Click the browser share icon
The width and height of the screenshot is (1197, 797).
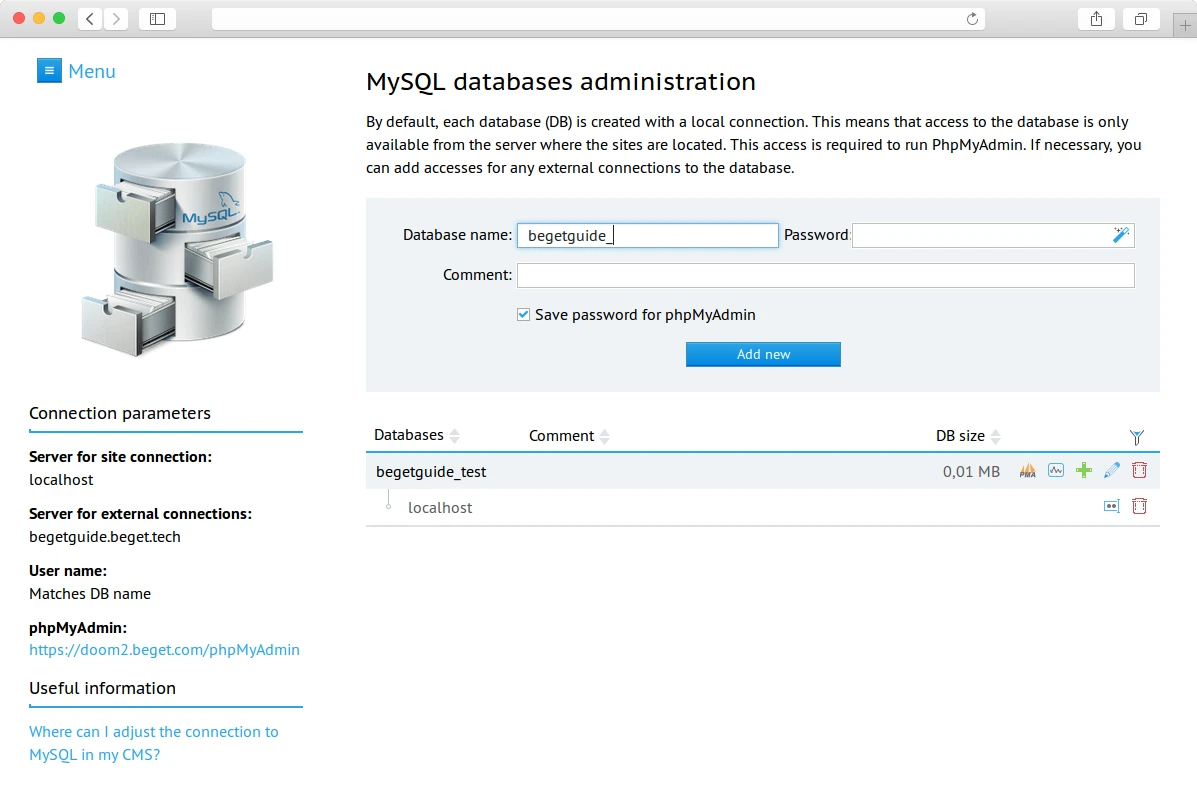point(1096,18)
